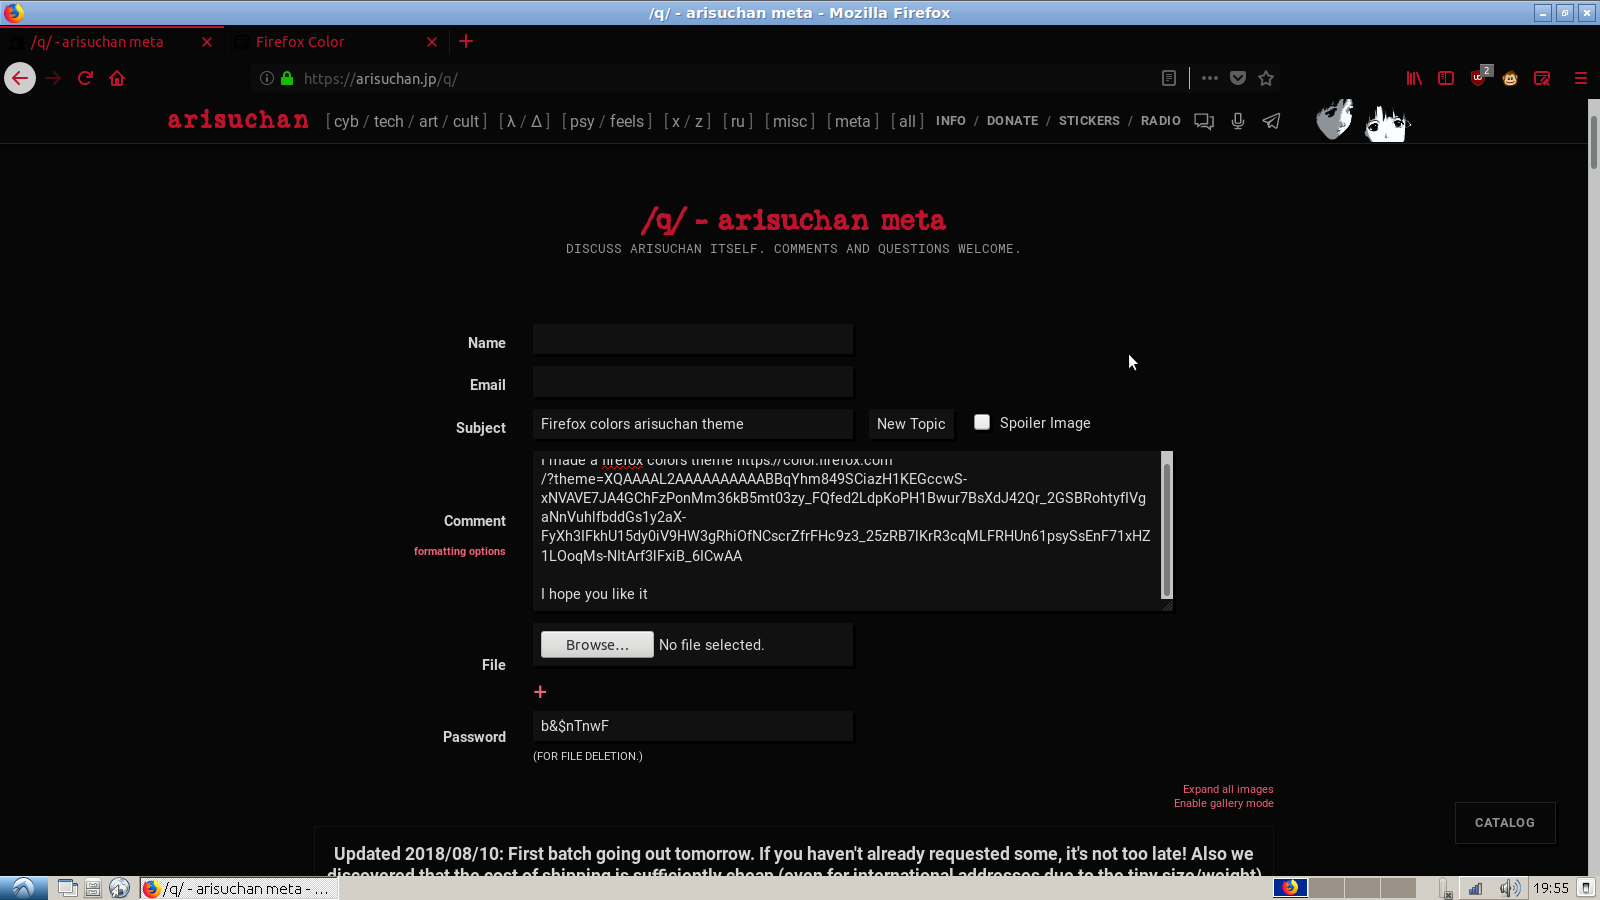The width and height of the screenshot is (1600, 900).
Task: Open the Firefox library icon
Action: point(1414,78)
